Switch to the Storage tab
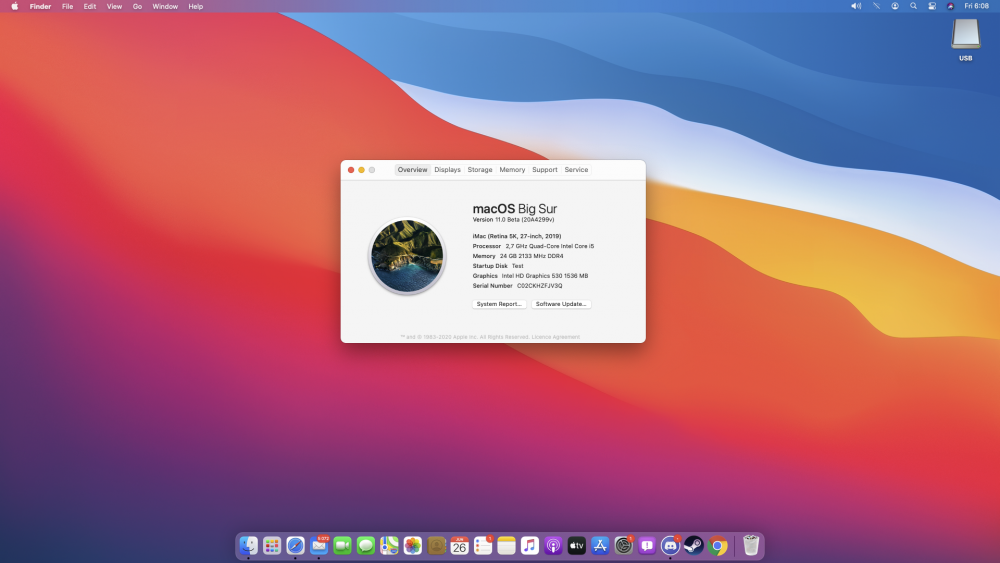 coord(480,170)
